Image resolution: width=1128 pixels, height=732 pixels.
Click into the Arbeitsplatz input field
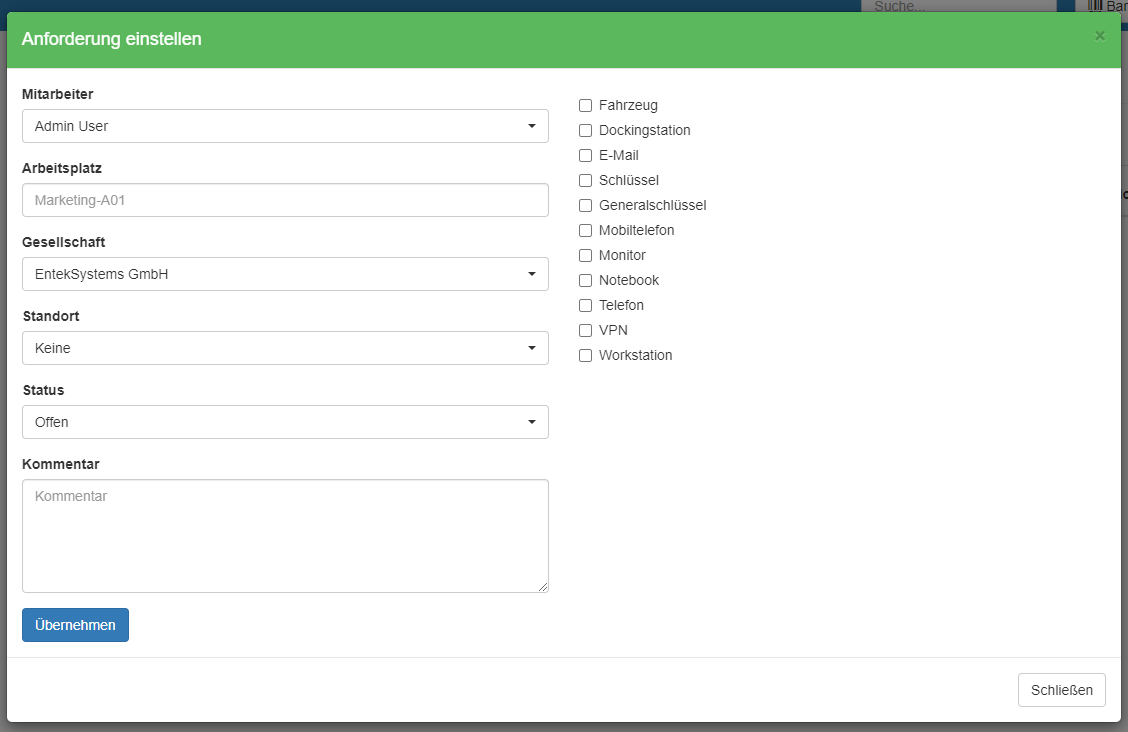click(285, 200)
